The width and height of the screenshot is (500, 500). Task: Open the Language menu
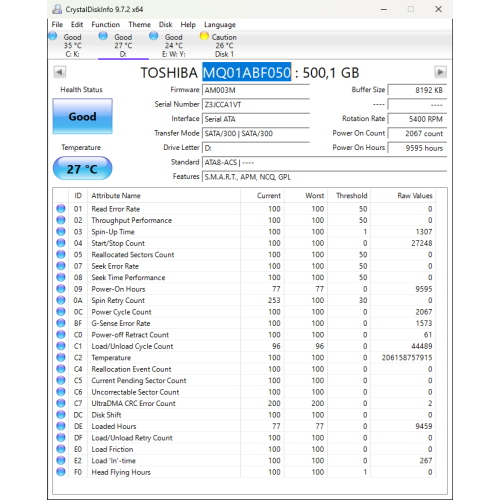(220, 25)
